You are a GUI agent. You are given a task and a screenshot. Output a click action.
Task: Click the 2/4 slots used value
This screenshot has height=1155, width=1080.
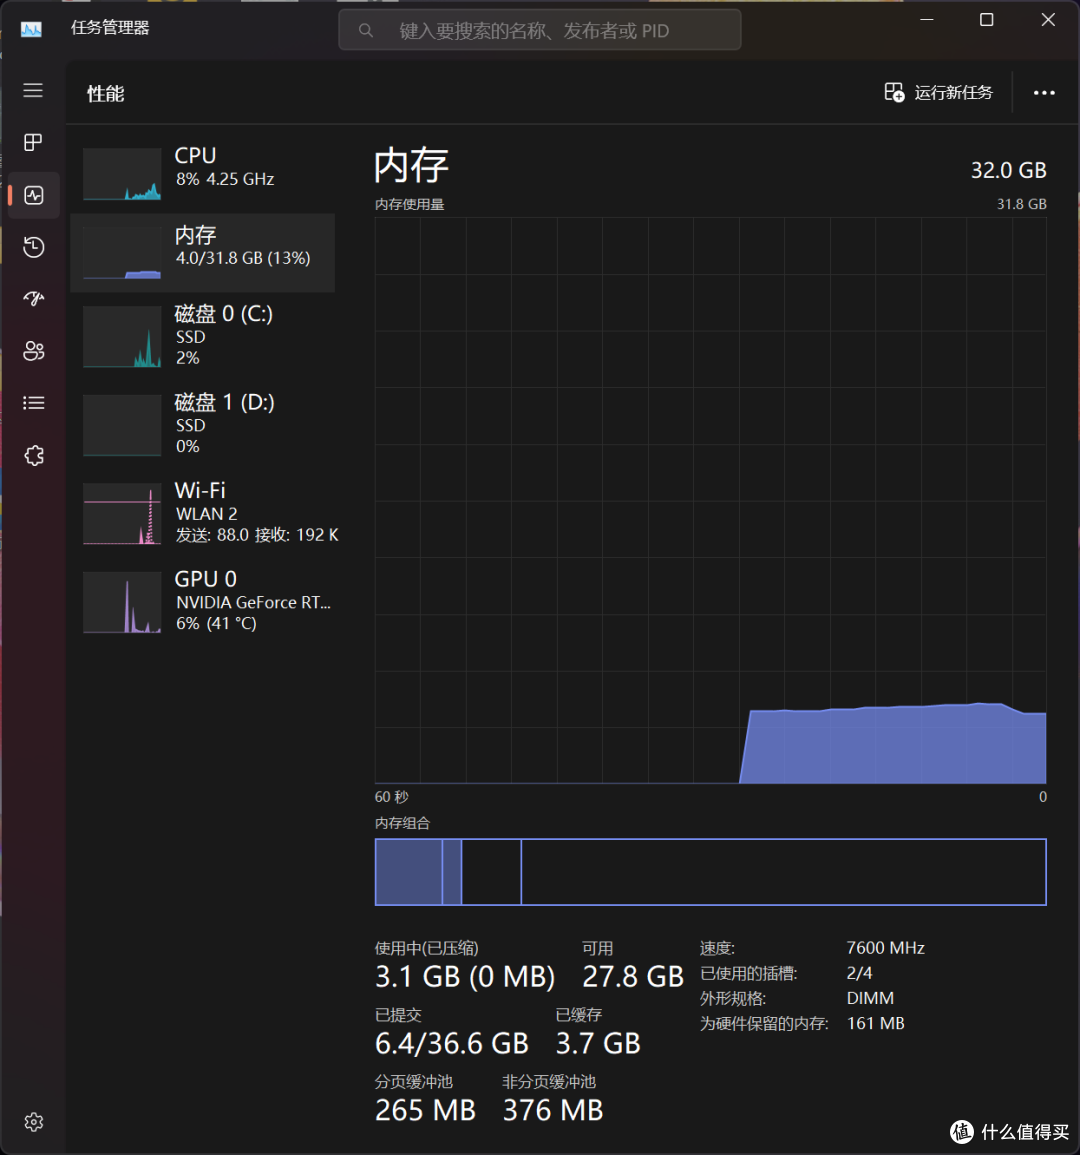point(859,973)
